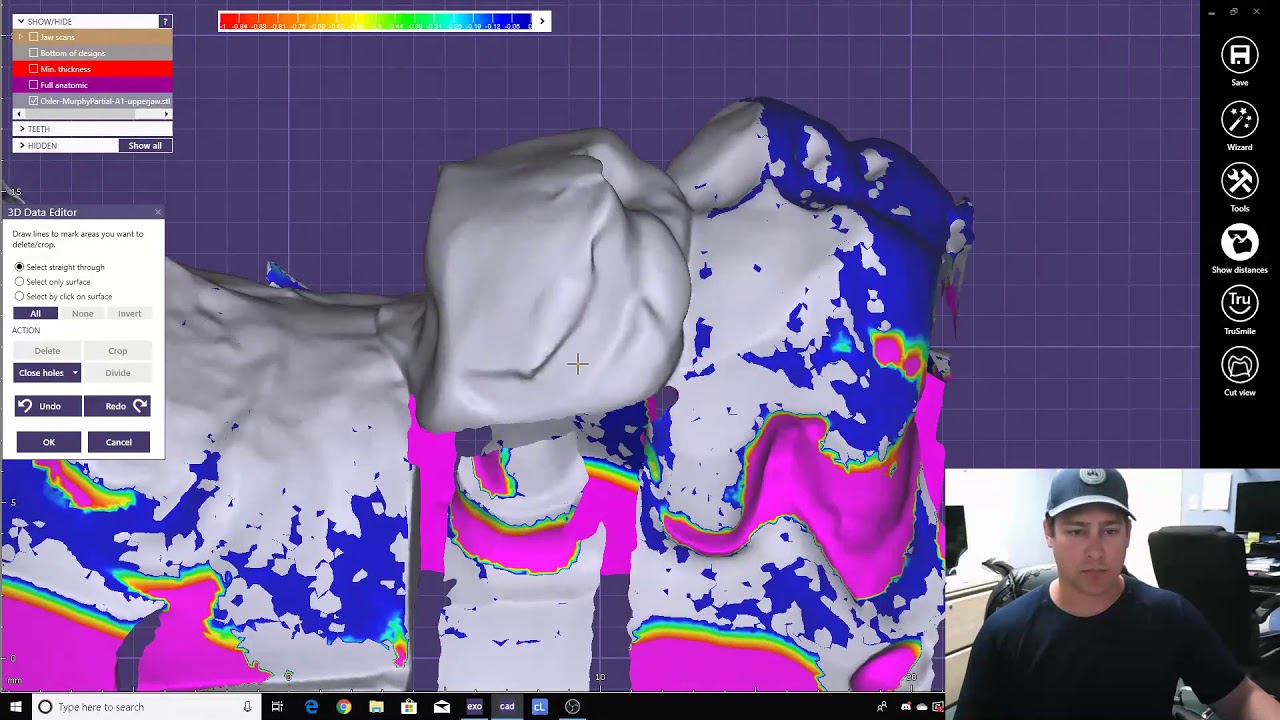The height and width of the screenshot is (720, 1280).
Task: Open File Explorer from taskbar
Action: click(x=376, y=707)
